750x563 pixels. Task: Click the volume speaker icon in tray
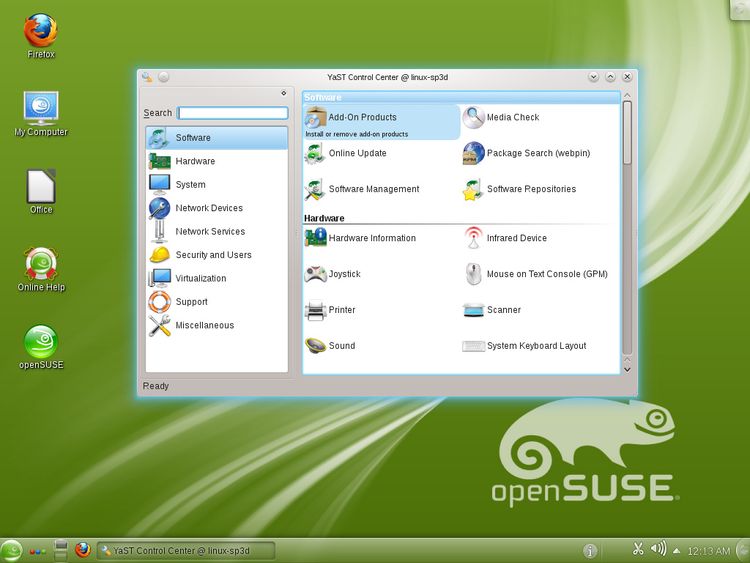click(x=657, y=549)
